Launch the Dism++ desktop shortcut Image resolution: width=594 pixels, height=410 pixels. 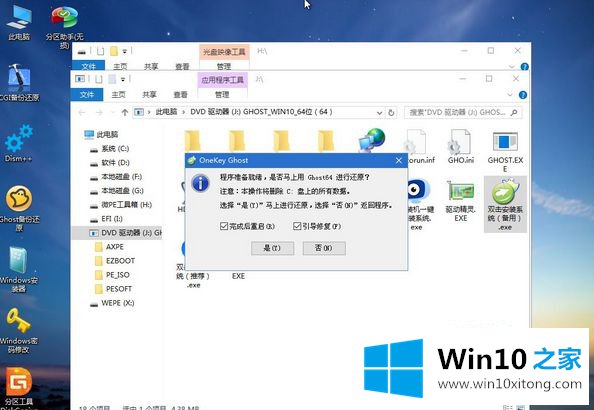(x=18, y=144)
